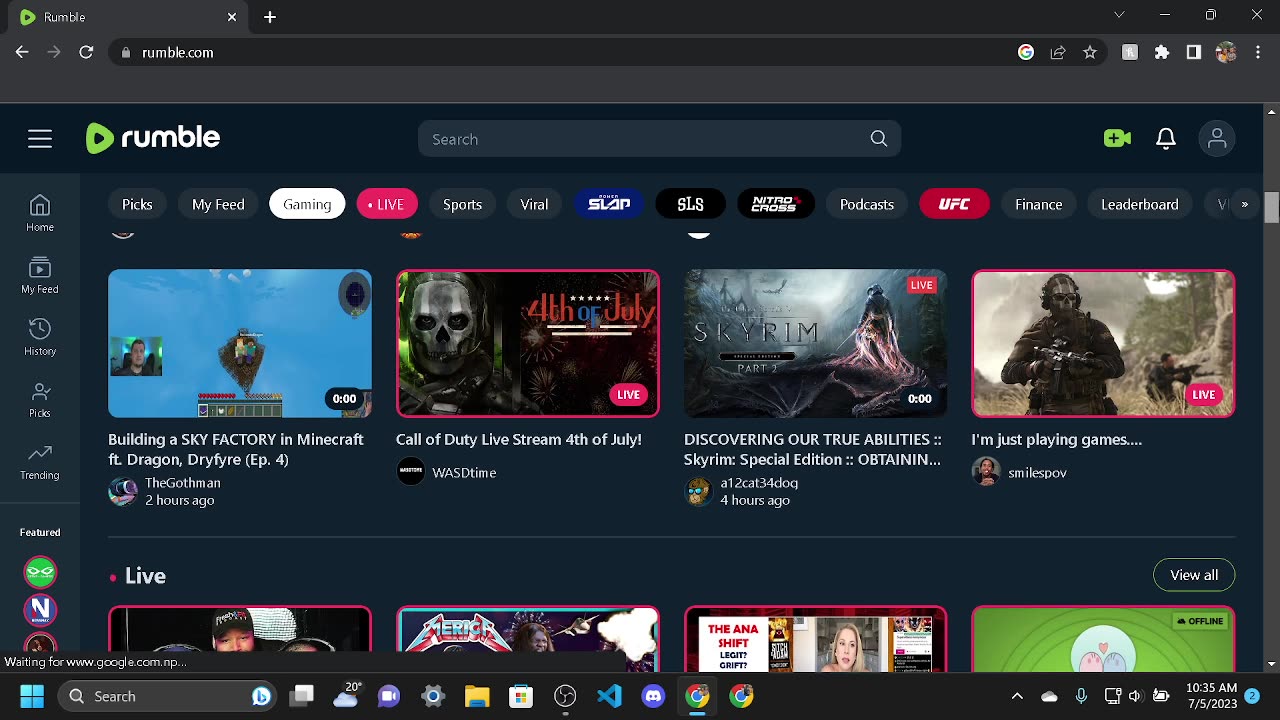Open the green featured channel icon

(x=40, y=572)
